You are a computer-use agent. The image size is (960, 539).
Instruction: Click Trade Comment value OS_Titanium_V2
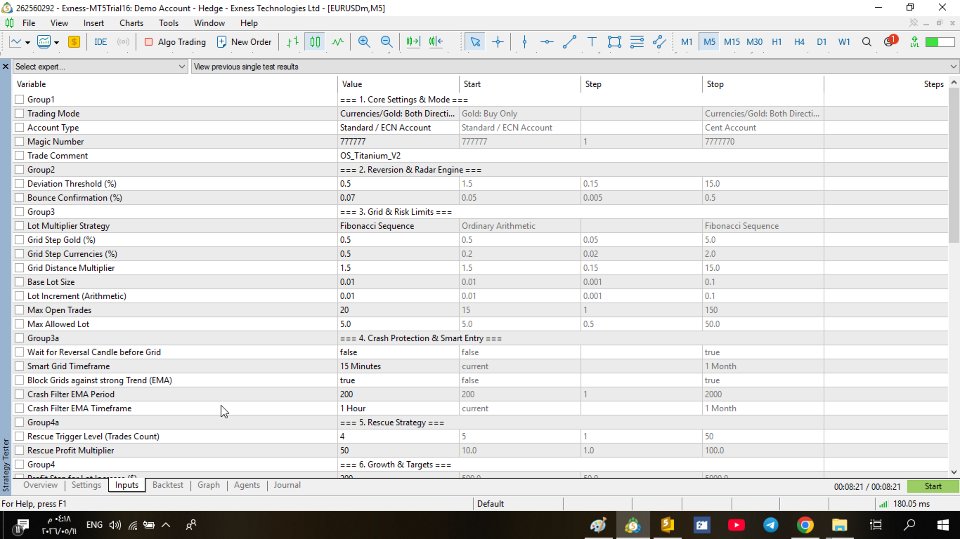click(370, 156)
